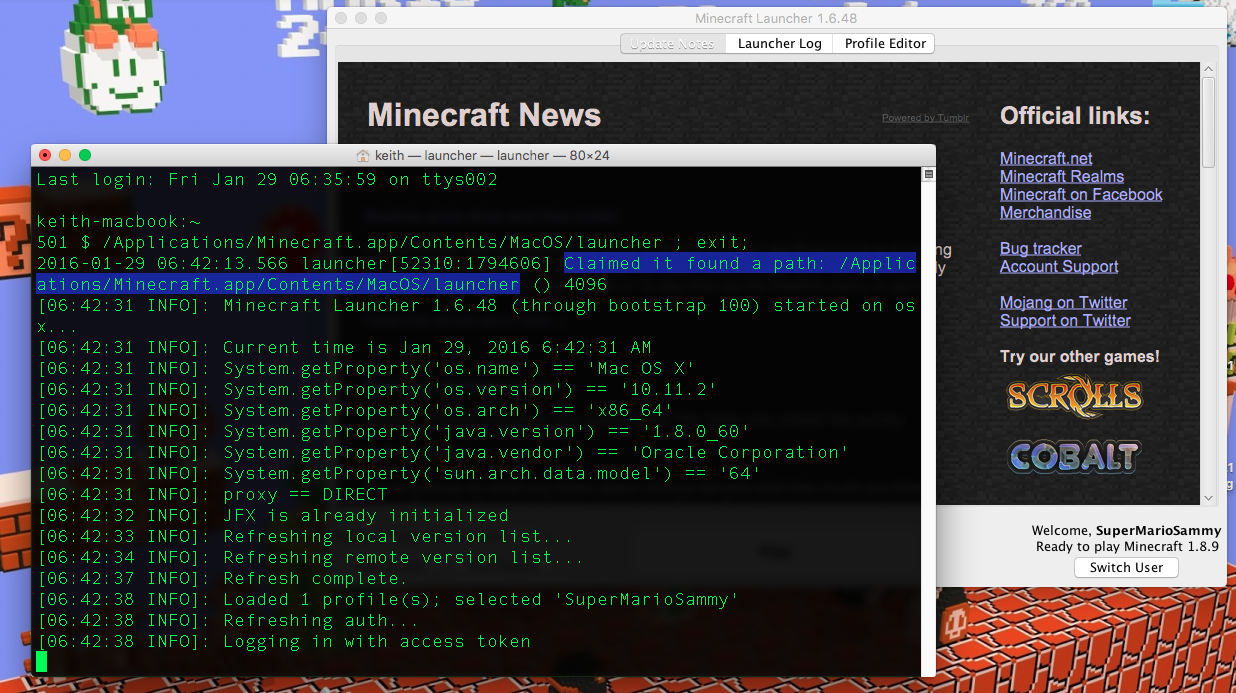This screenshot has height=693, width=1236.
Task: Open the Launcher Log tab
Action: click(779, 44)
